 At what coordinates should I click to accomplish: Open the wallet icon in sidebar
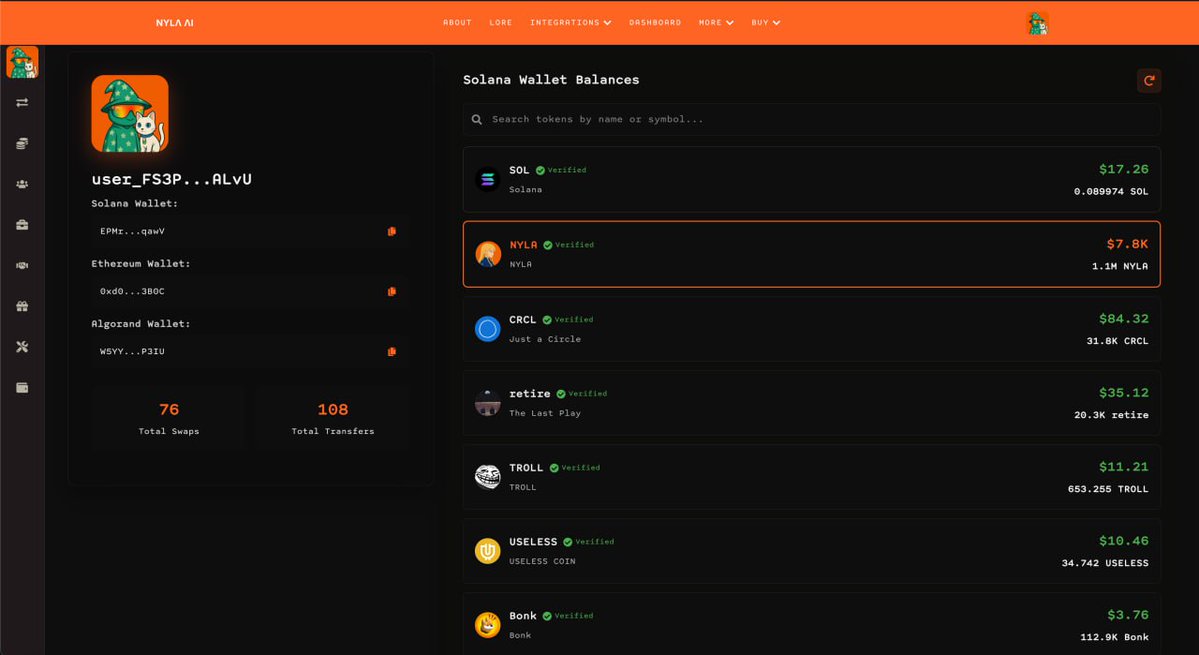pyautogui.click(x=22, y=387)
